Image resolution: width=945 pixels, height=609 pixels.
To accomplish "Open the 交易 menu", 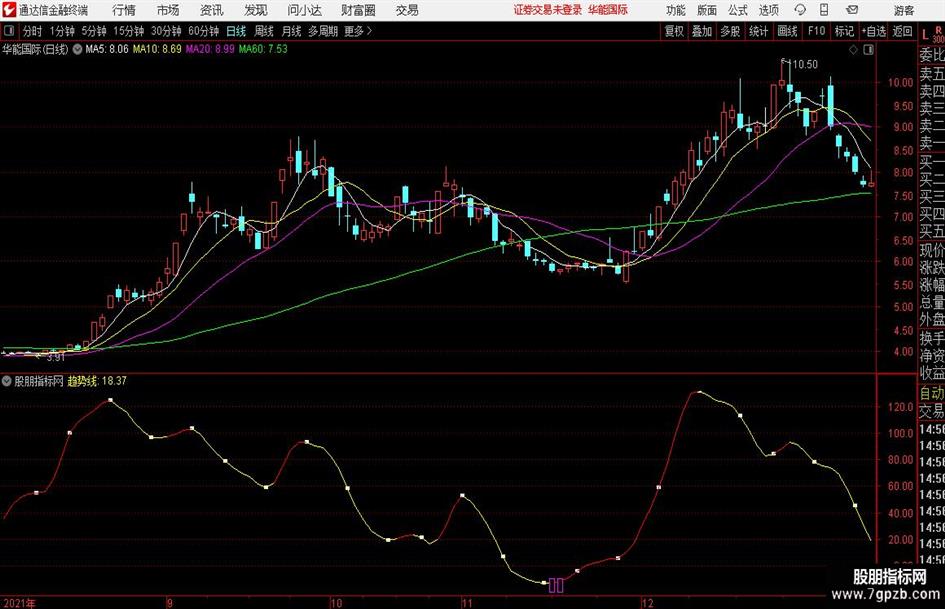I will (x=407, y=10).
